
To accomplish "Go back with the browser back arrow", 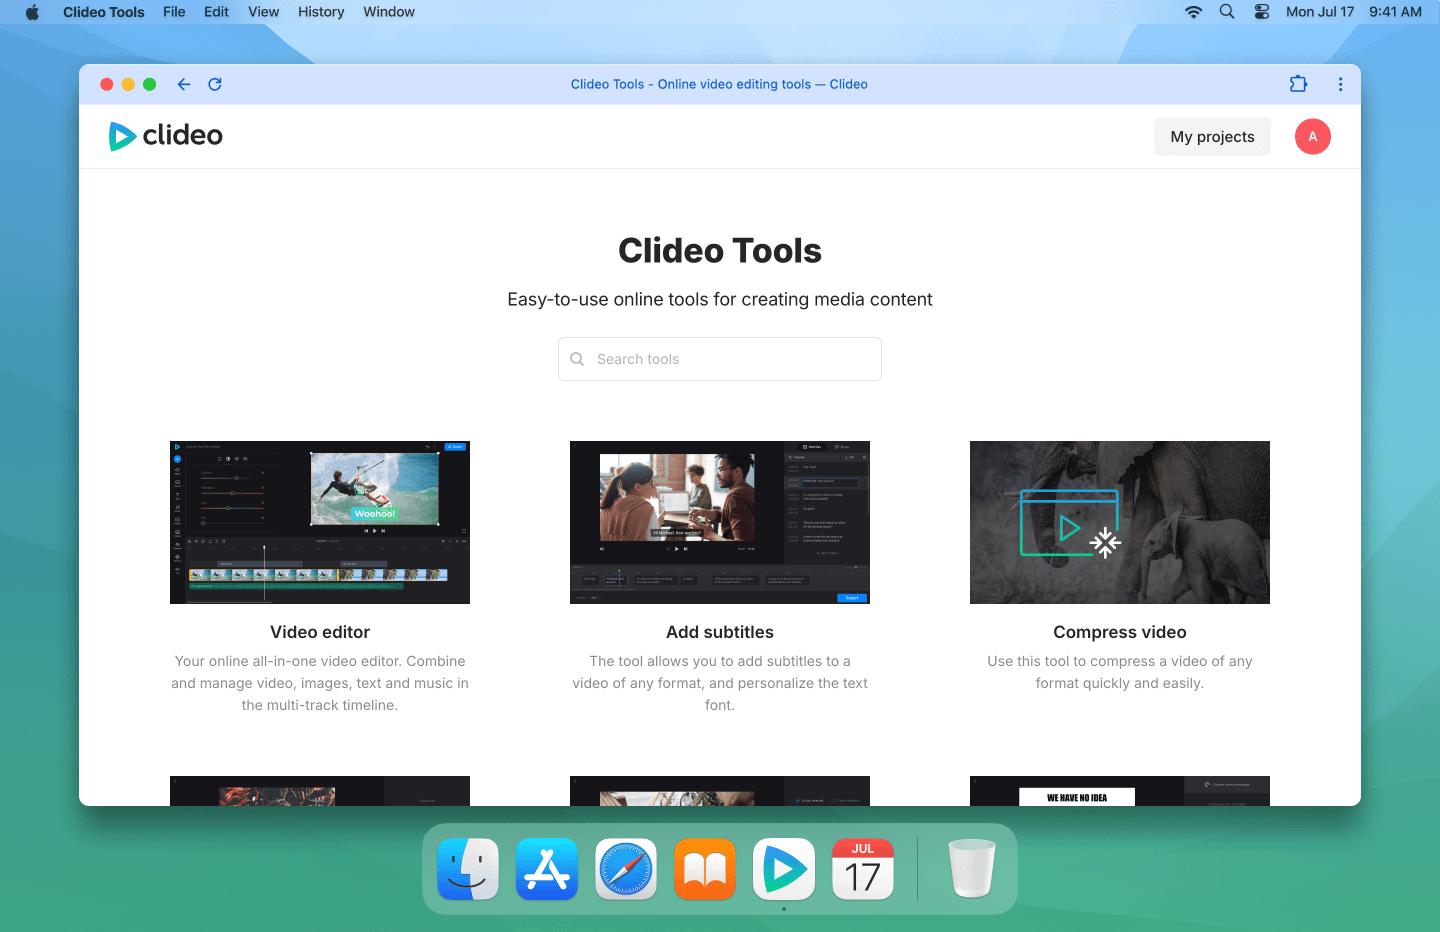I will [184, 84].
